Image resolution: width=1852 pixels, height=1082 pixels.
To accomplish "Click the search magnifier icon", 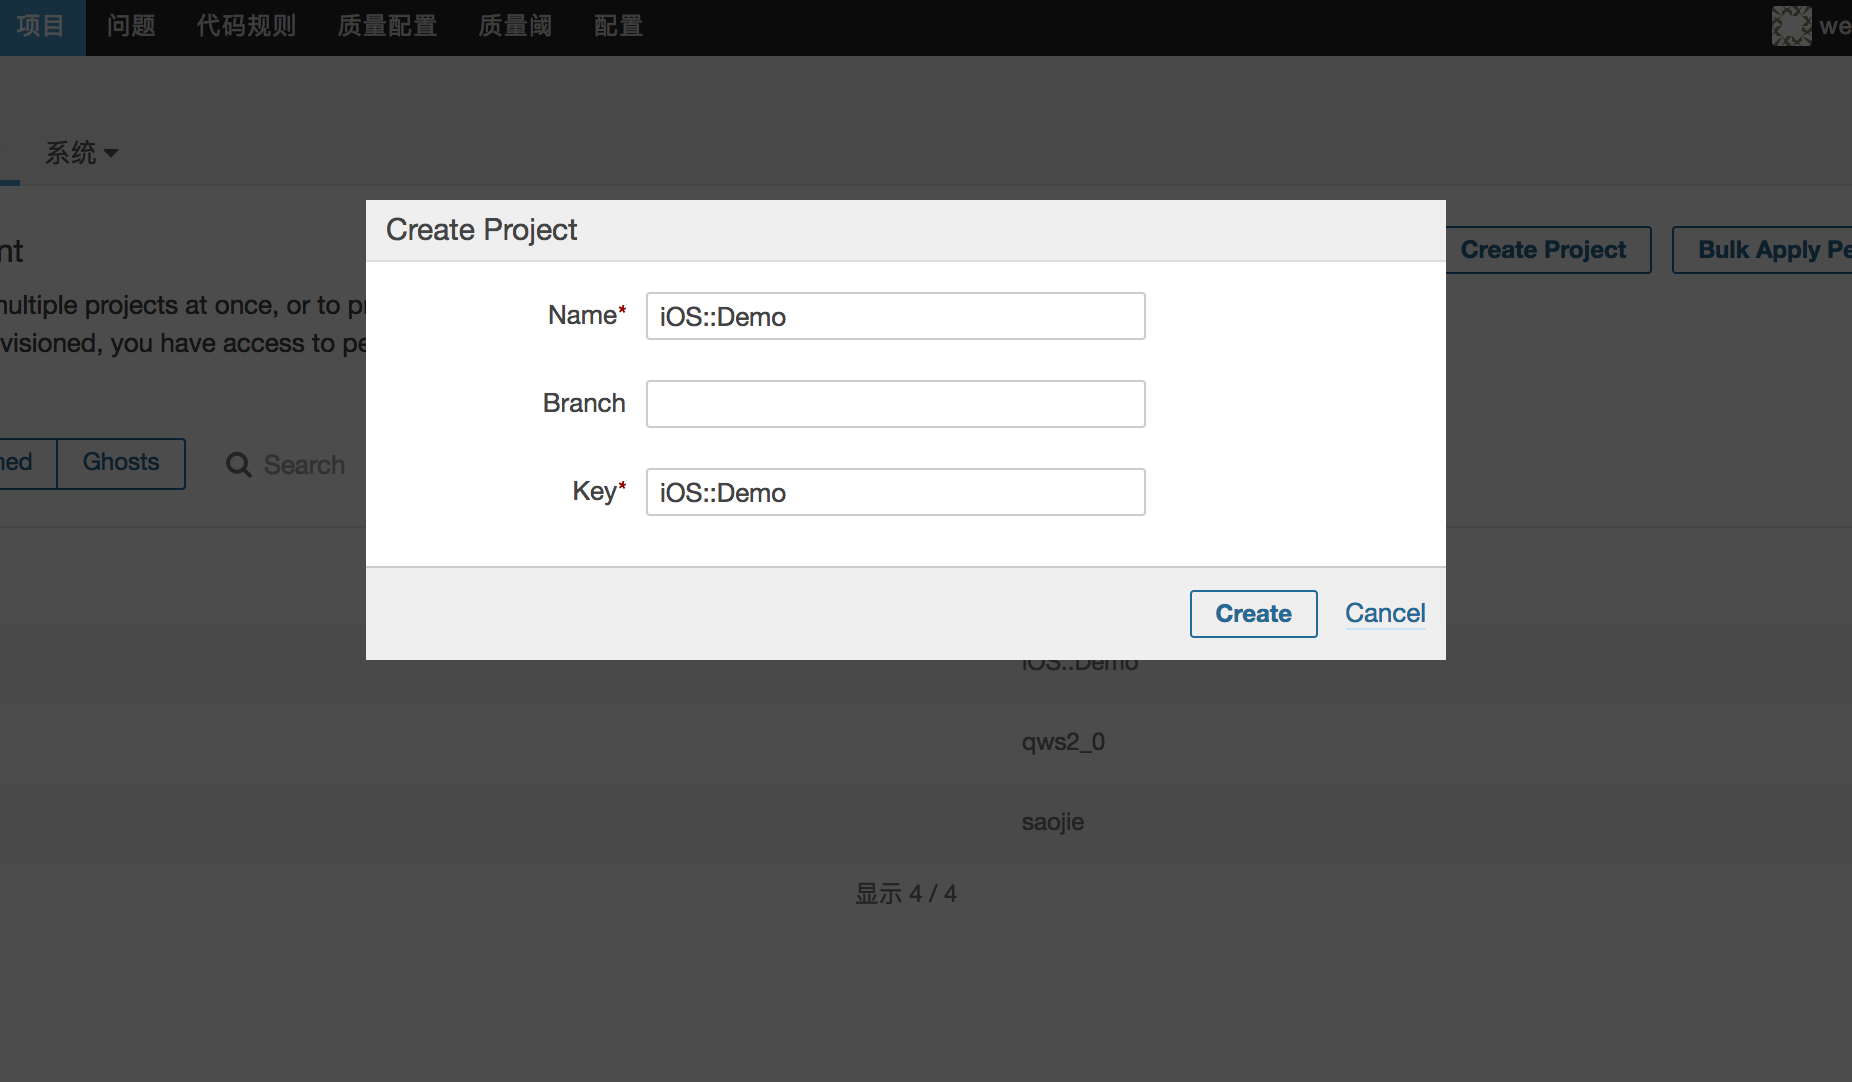I will point(238,465).
